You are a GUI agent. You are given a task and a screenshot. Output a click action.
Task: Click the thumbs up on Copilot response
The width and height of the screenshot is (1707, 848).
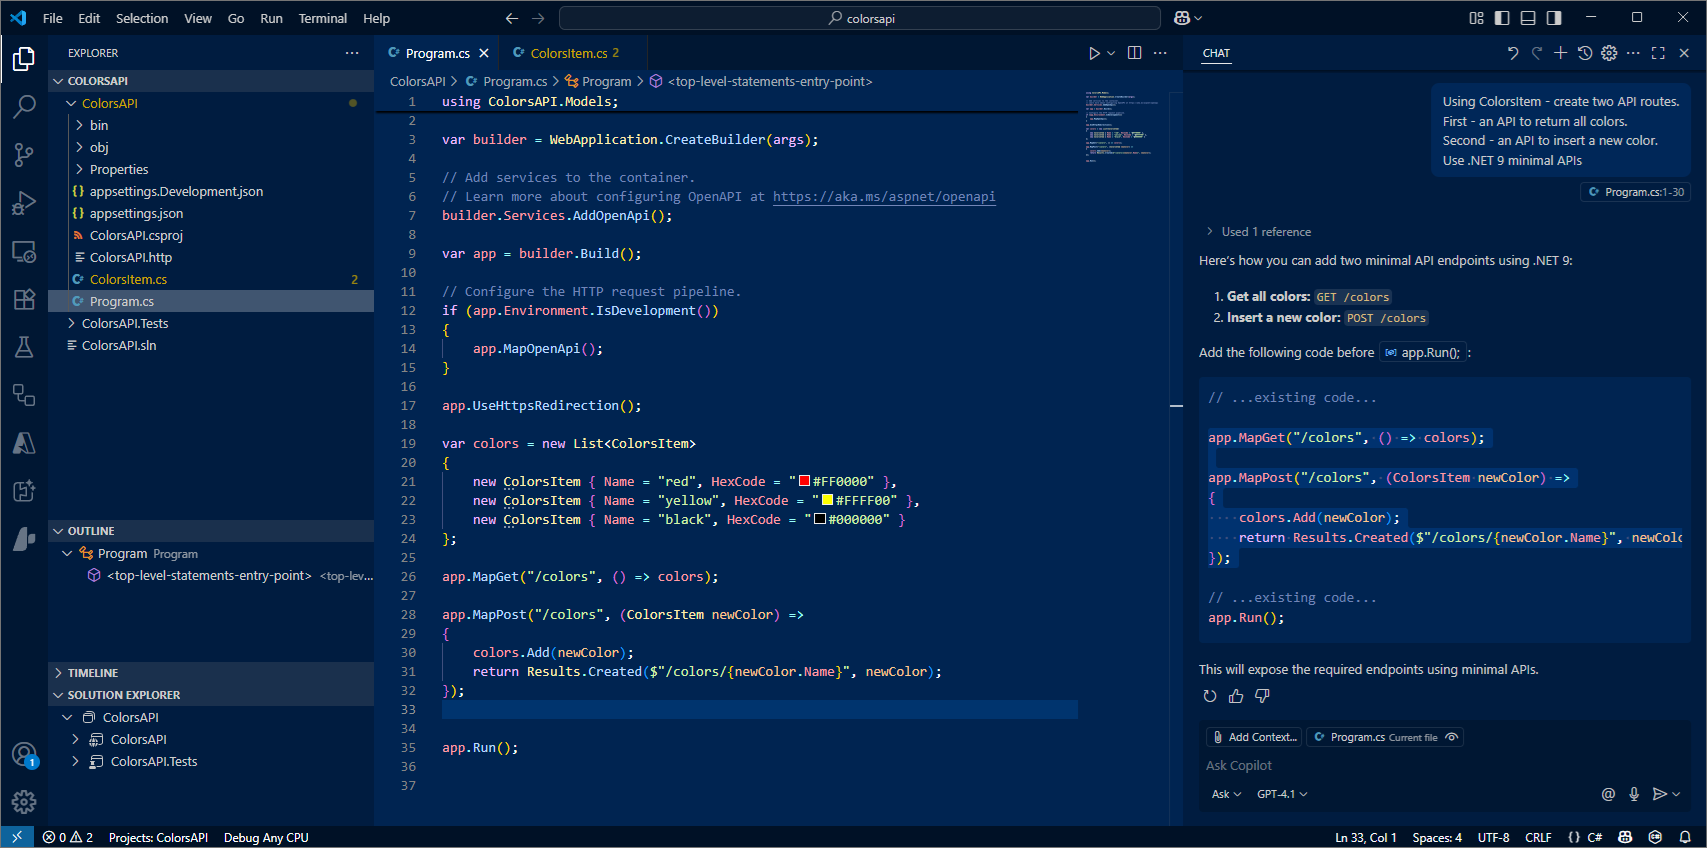coord(1236,696)
